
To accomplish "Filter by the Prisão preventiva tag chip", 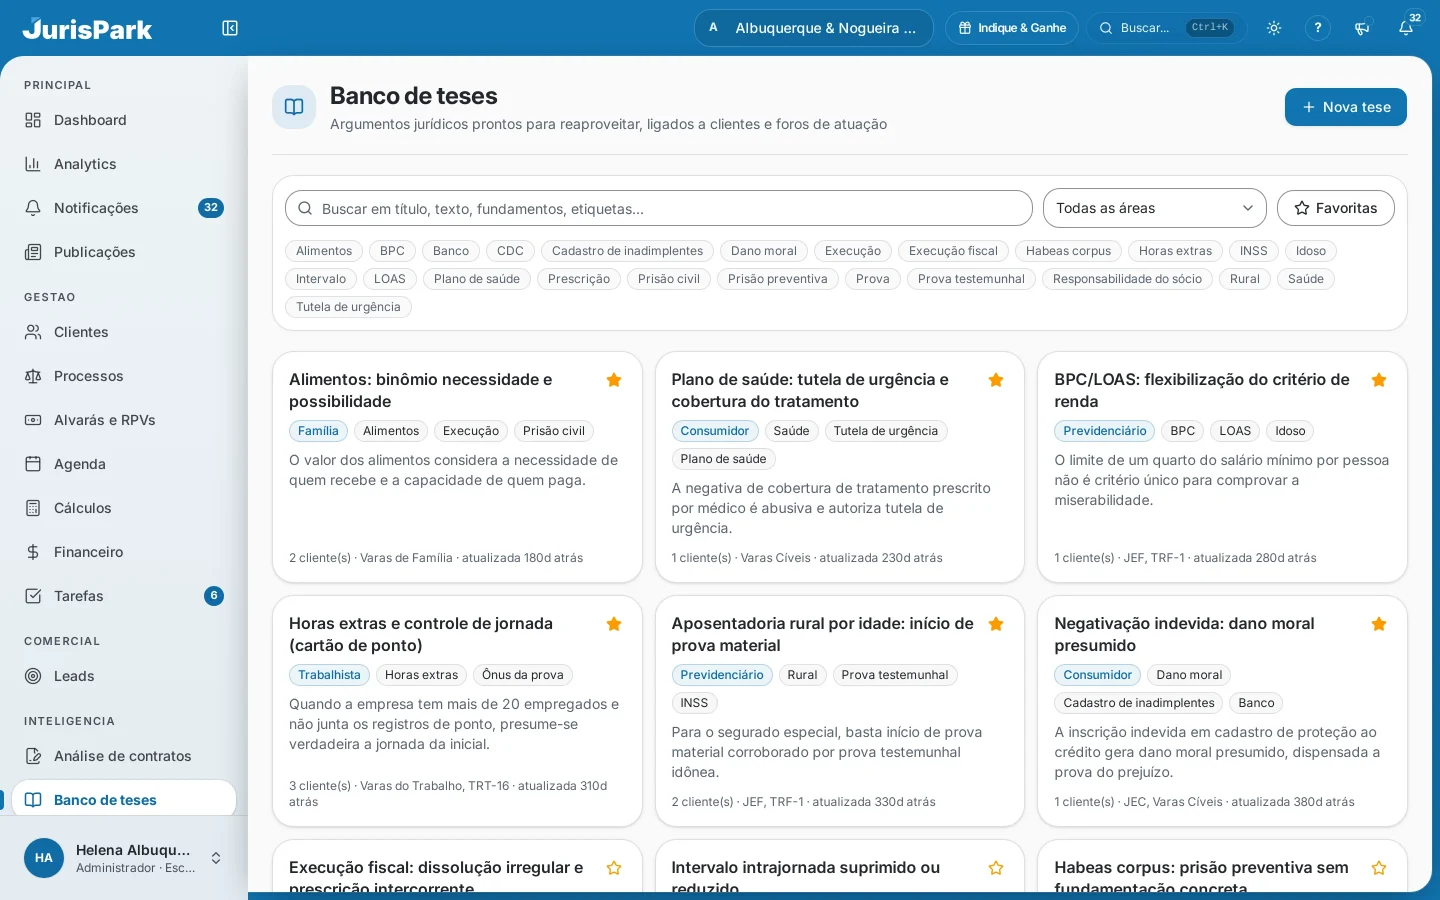I will pyautogui.click(x=778, y=279).
